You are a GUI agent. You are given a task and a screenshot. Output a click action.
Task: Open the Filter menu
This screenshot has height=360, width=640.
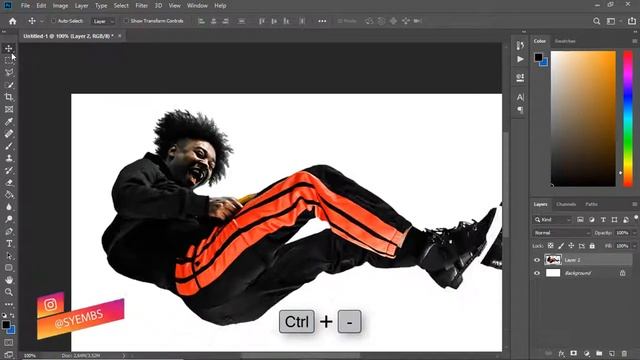[x=142, y=6]
